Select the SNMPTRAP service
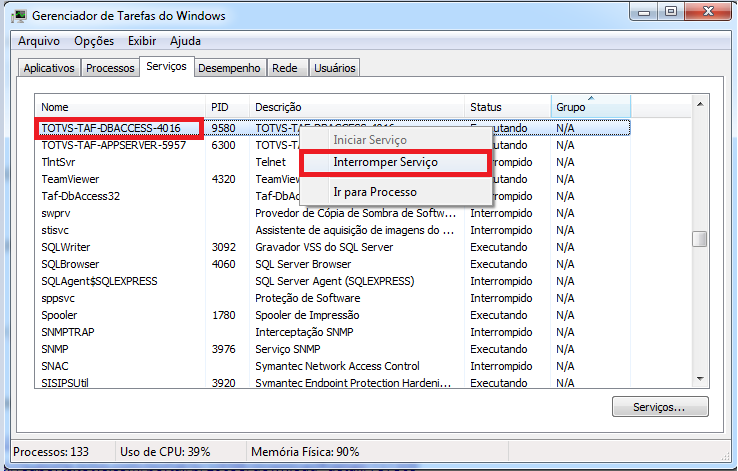 68,332
